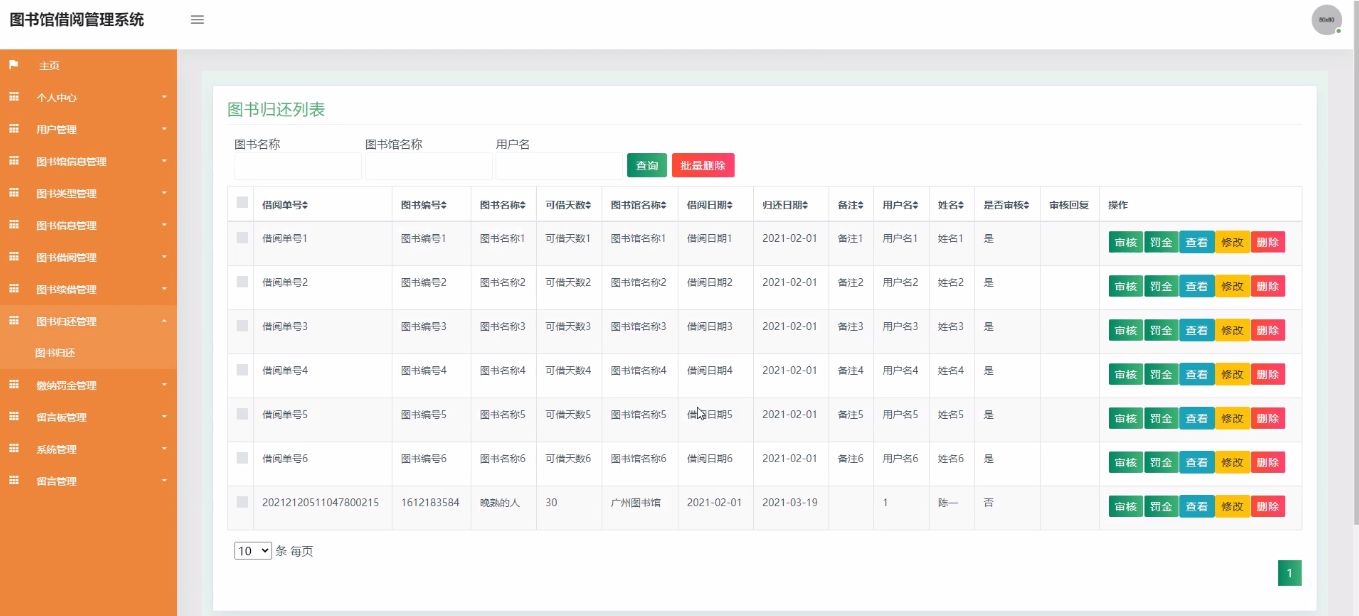Tick the select-all checkbox in table header
Viewport: 1359px width, 616px height.
click(x=242, y=202)
